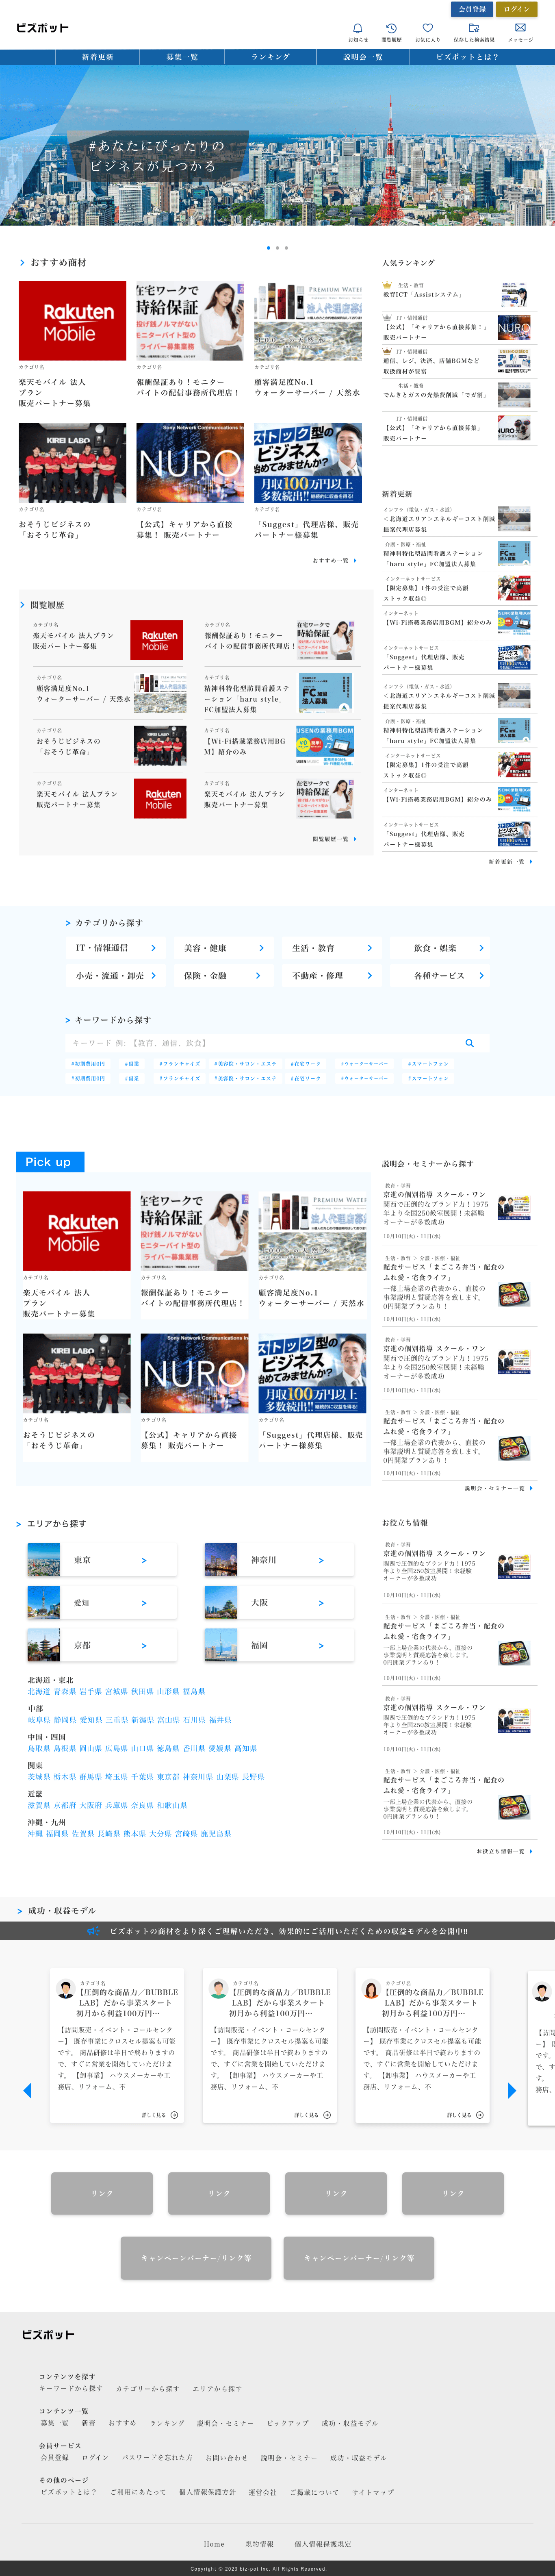
Task: Go to the 新着更新 nav tab
Action: click(x=97, y=57)
